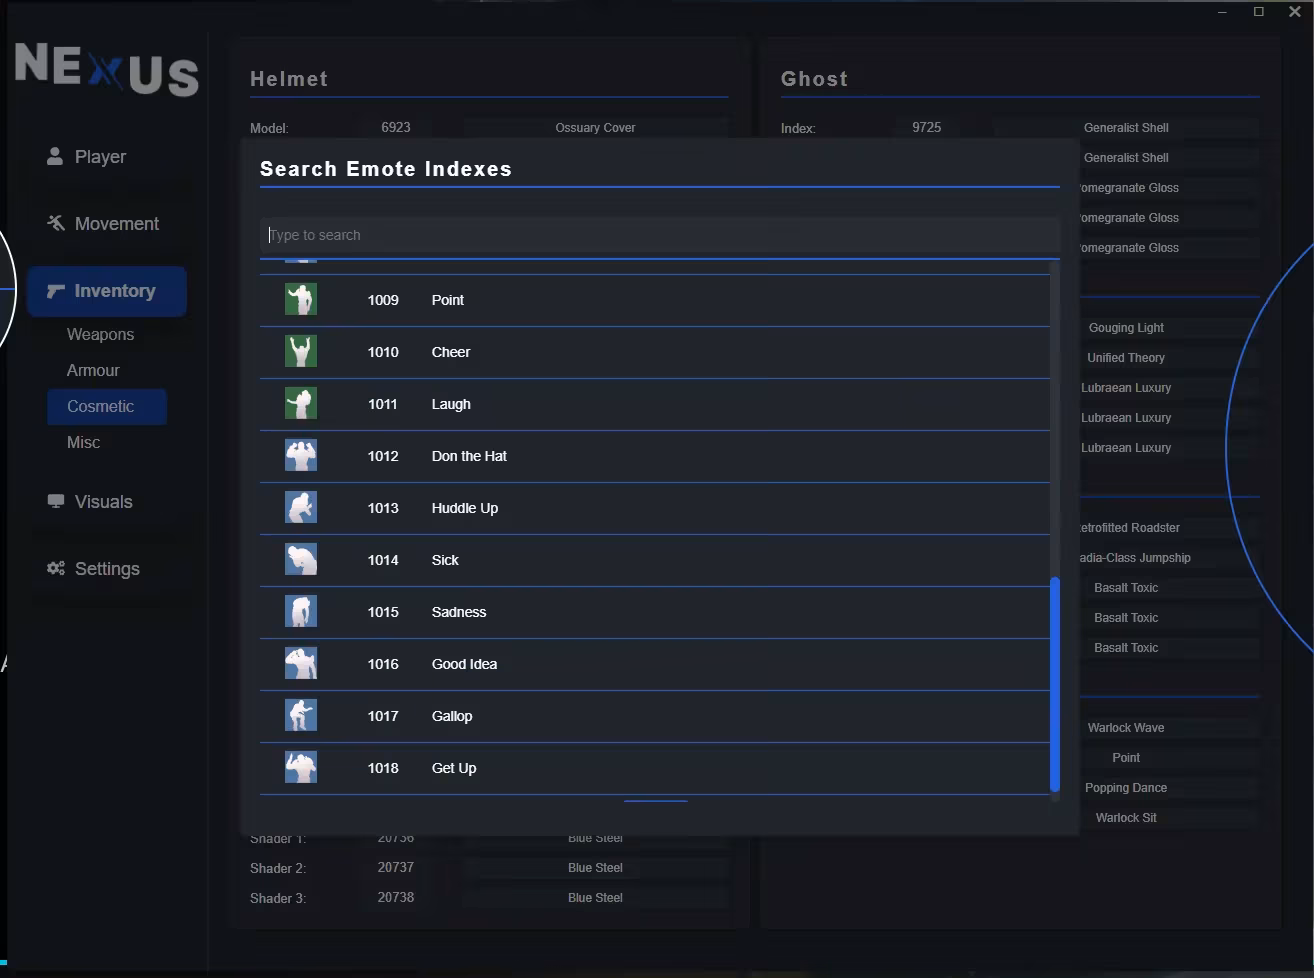Viewport: 1314px width, 978px height.
Task: Click the emote list scrollbar thumb
Action: [x=1054, y=684]
